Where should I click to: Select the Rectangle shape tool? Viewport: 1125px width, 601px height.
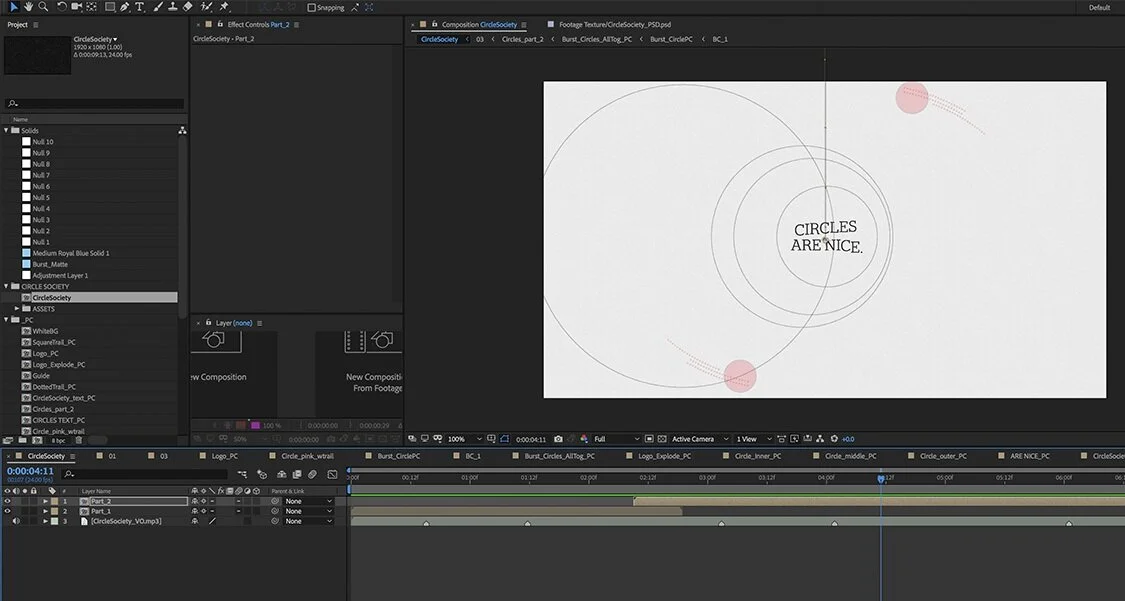pyautogui.click(x=110, y=7)
